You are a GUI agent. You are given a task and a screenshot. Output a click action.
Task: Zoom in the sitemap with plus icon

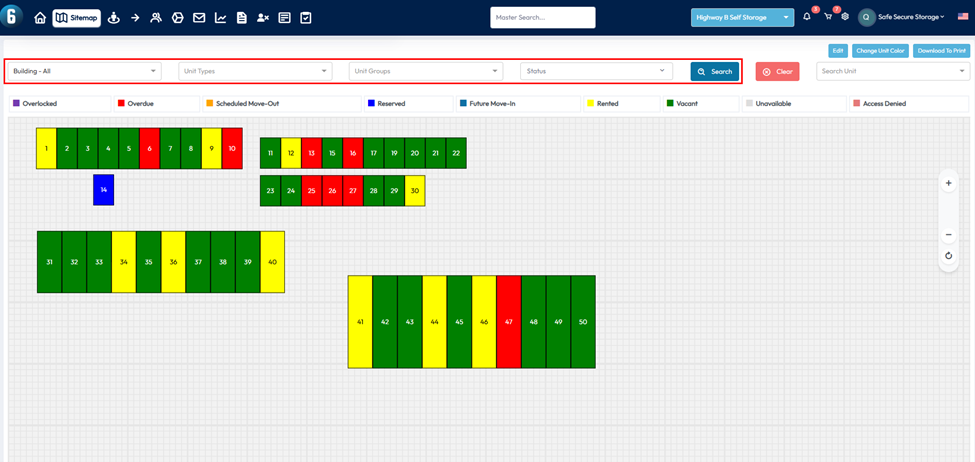948,183
